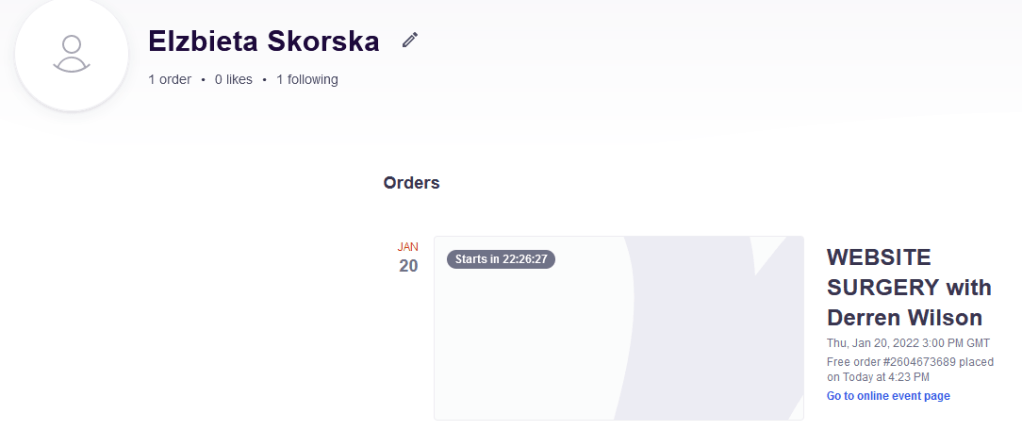Click the "Derren Wilson" line of the title

pyautogui.click(x=905, y=318)
